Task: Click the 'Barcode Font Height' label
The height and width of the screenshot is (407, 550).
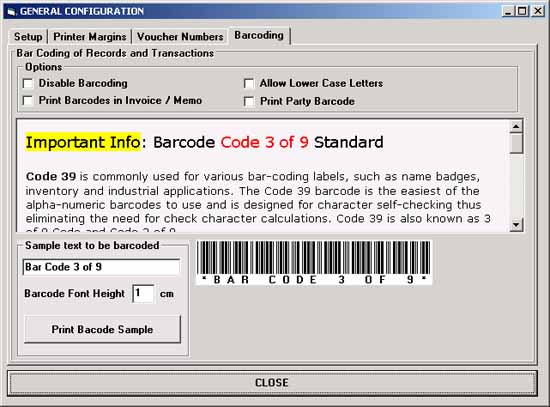Action: (x=74, y=293)
